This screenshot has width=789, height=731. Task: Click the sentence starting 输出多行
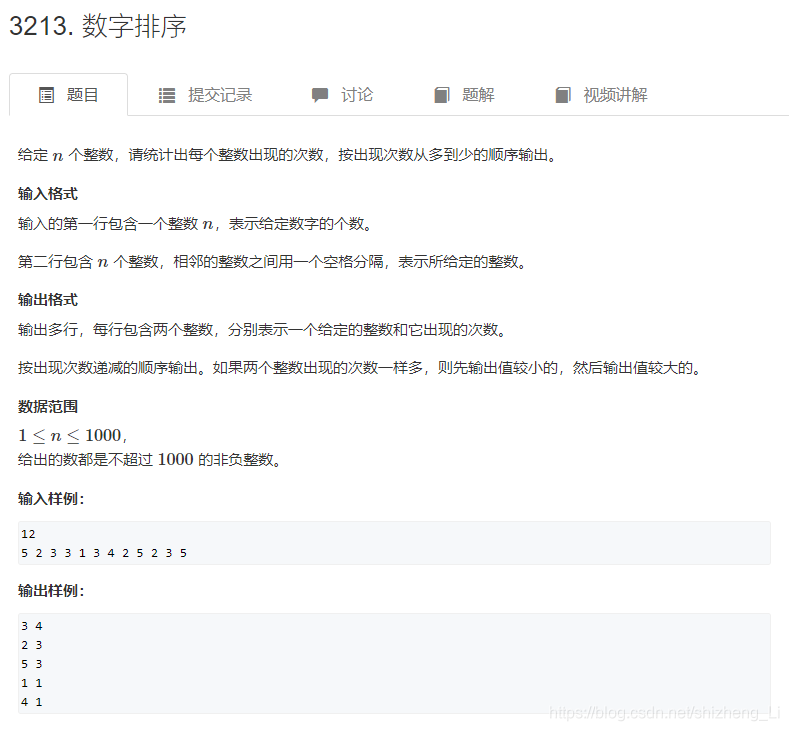point(262,330)
